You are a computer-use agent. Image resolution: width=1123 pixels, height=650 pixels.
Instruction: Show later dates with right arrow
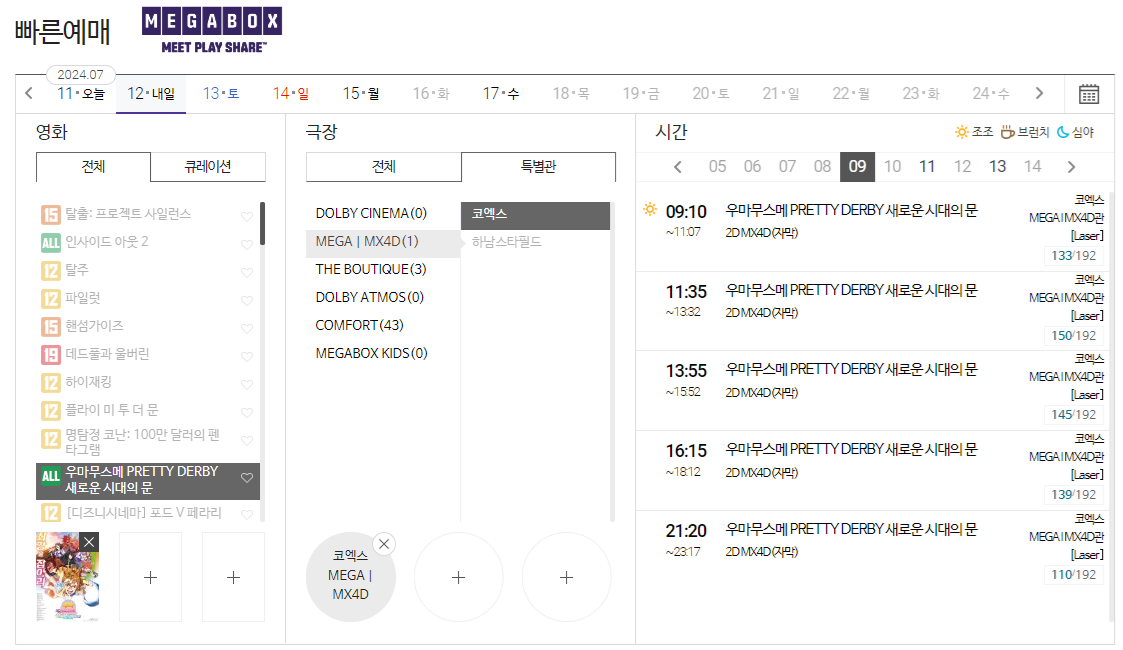[x=1039, y=93]
